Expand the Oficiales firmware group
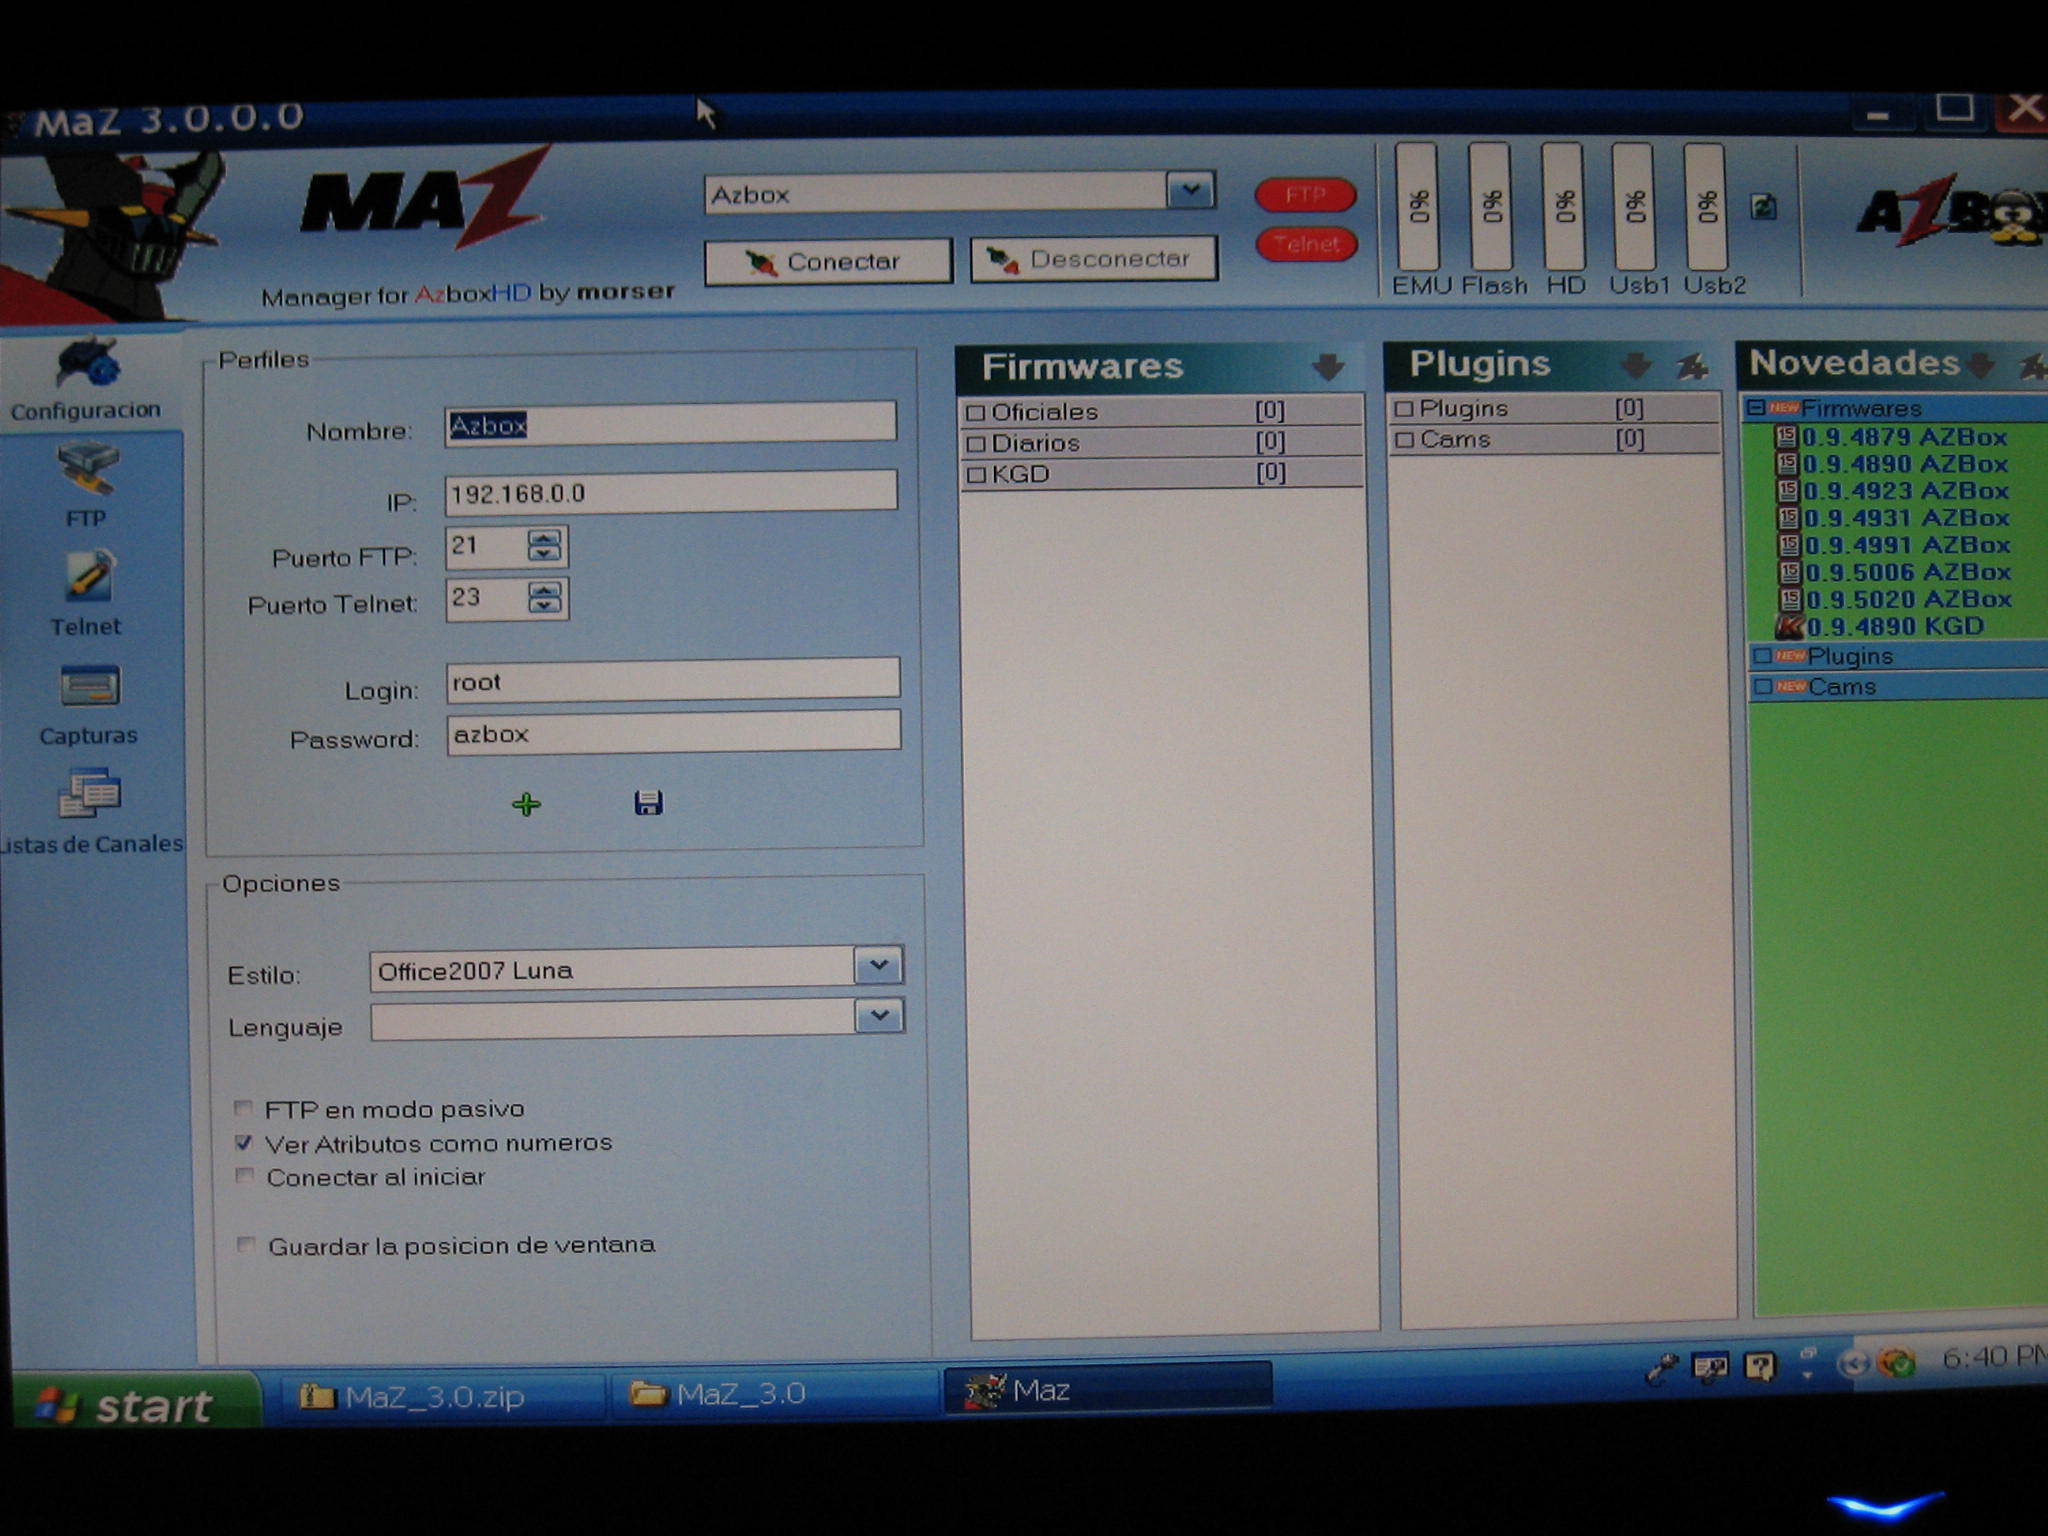 pyautogui.click(x=976, y=412)
